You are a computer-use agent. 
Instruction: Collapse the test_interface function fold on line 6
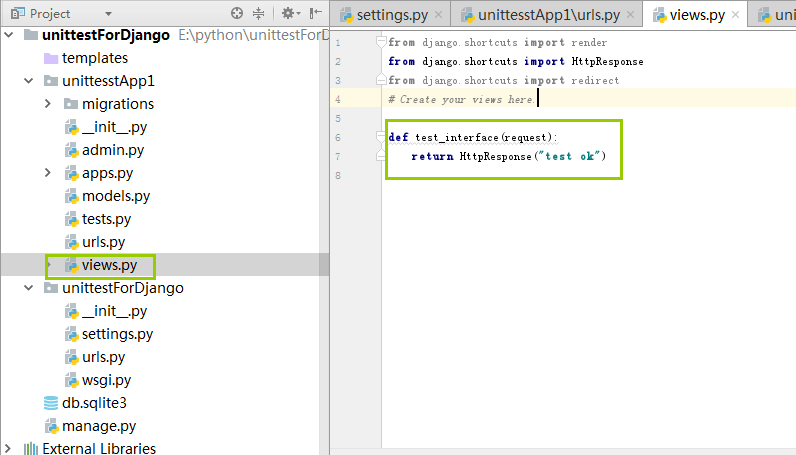(381, 137)
